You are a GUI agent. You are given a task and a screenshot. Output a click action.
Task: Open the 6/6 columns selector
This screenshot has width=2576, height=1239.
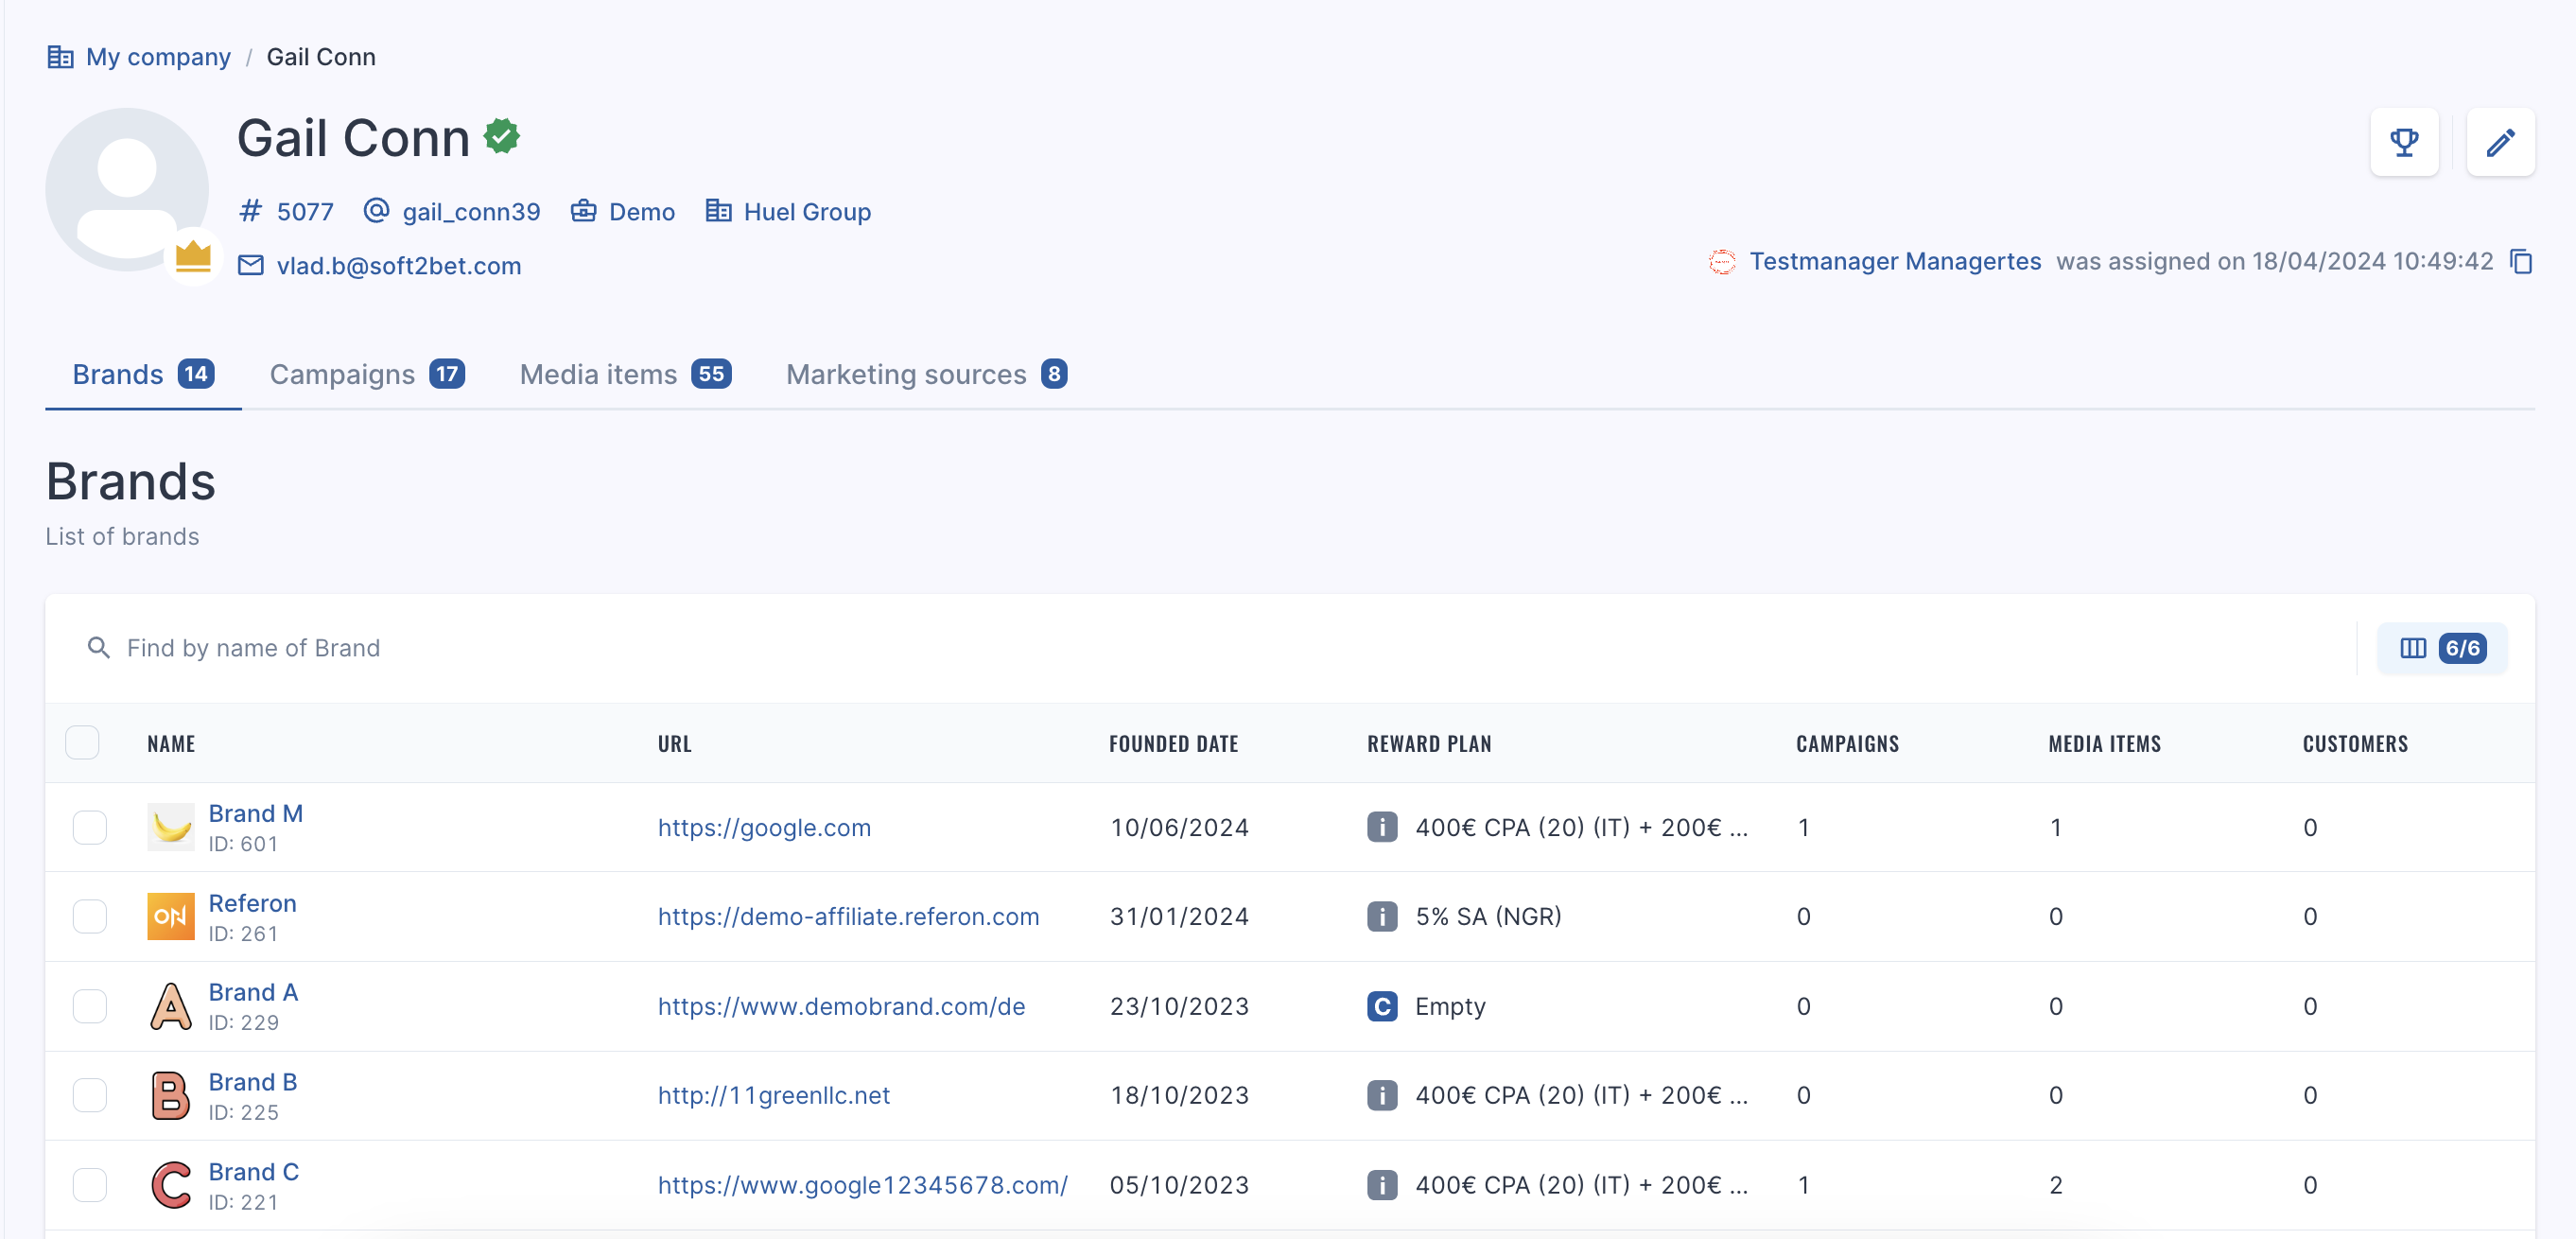coord(2442,648)
